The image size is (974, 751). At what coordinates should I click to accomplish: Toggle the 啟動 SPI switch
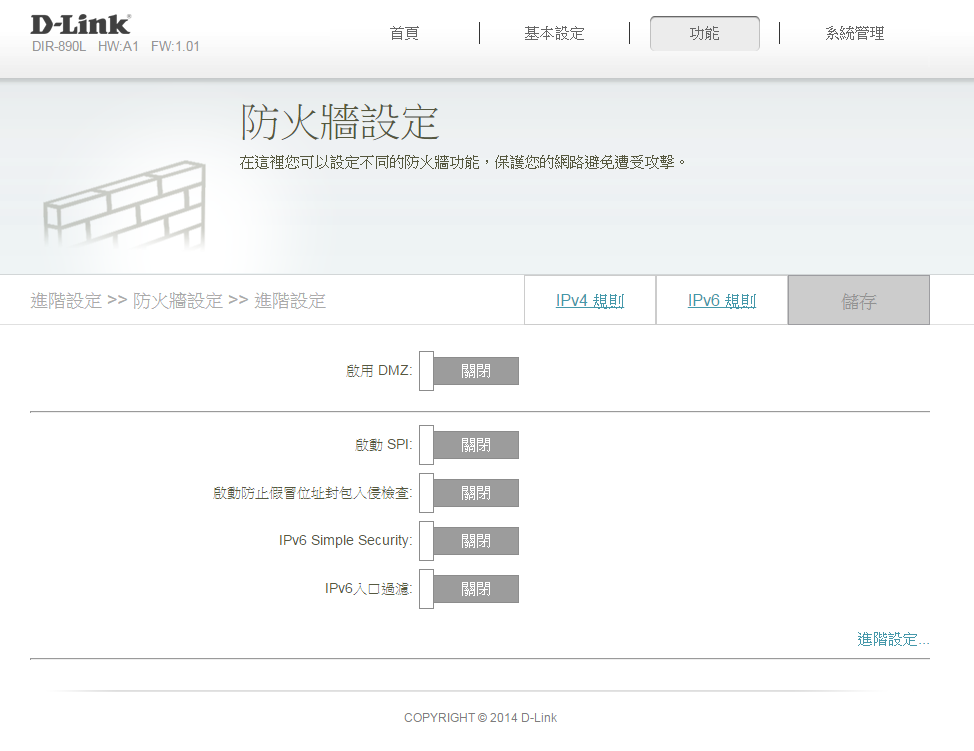(469, 445)
